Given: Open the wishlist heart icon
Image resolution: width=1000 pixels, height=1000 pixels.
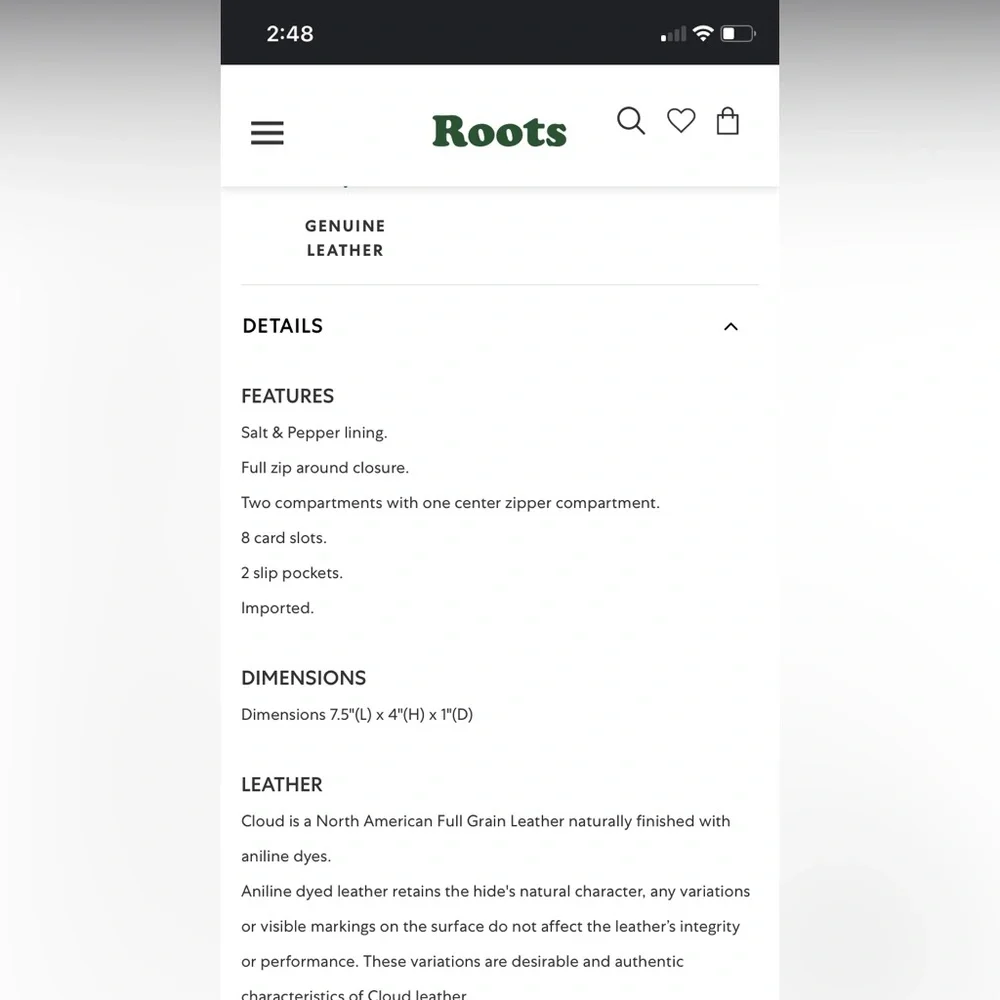Looking at the screenshot, I should pos(681,121).
